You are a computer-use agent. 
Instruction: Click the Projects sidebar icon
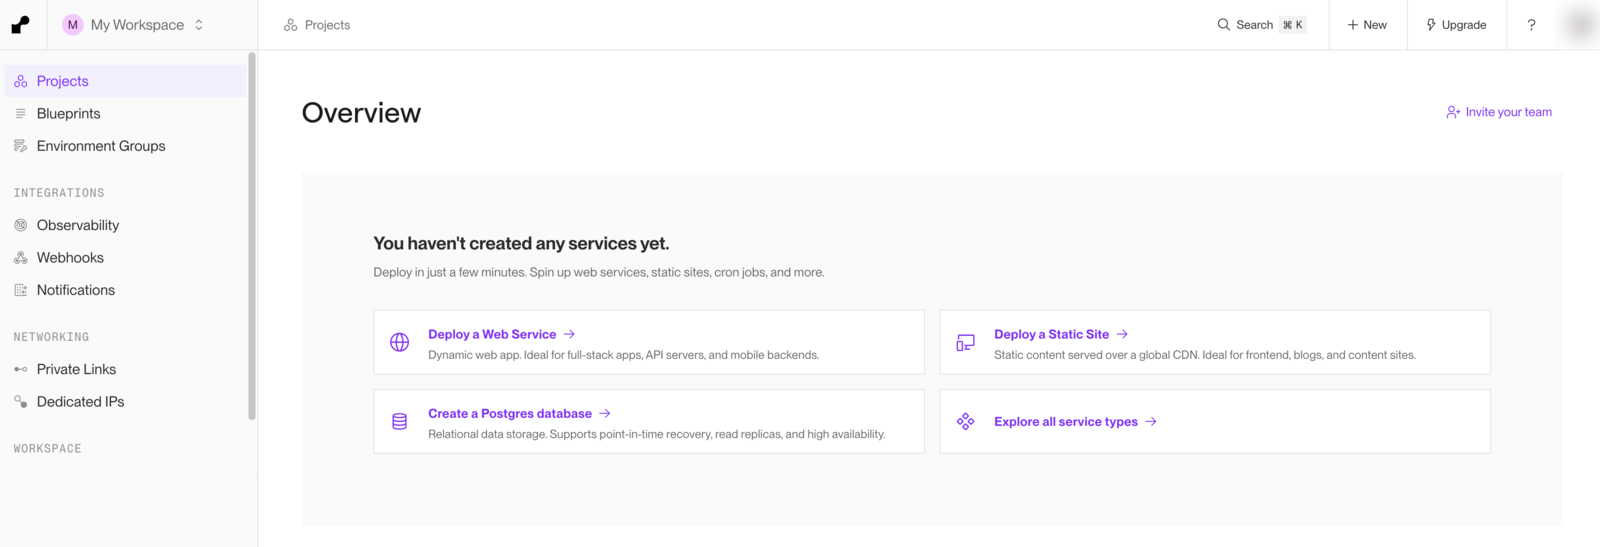tap(21, 81)
